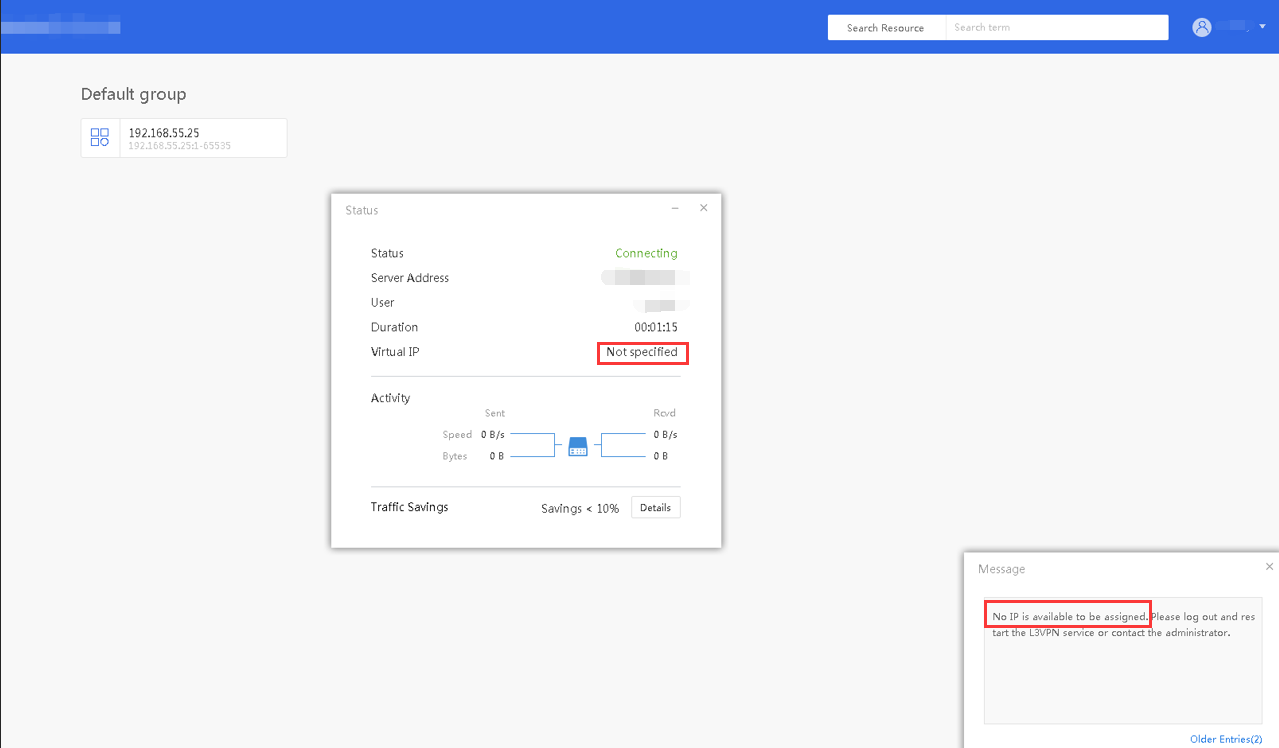
Task: Click the Default group heading
Action: 133,94
